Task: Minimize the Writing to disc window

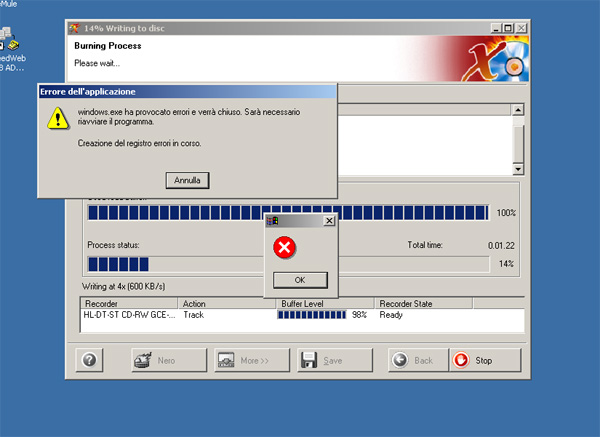Action: coord(496,28)
